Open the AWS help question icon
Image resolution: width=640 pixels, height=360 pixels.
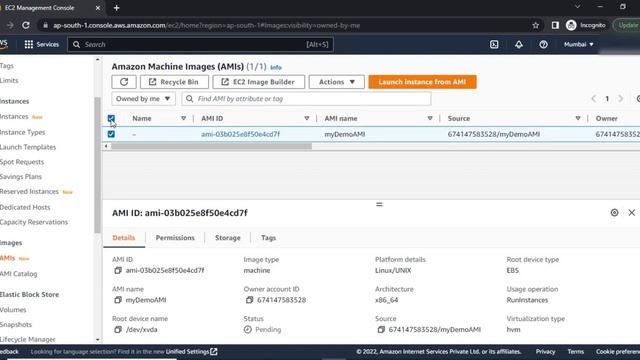[x=543, y=44]
